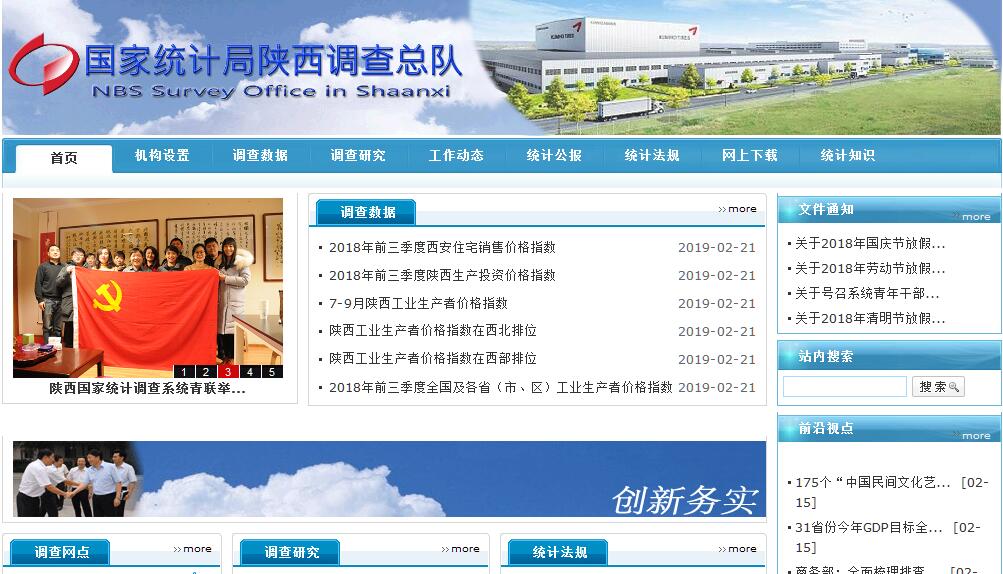Click more link in 调查数据 panel
The height and width of the screenshot is (574, 1003).
[737, 209]
